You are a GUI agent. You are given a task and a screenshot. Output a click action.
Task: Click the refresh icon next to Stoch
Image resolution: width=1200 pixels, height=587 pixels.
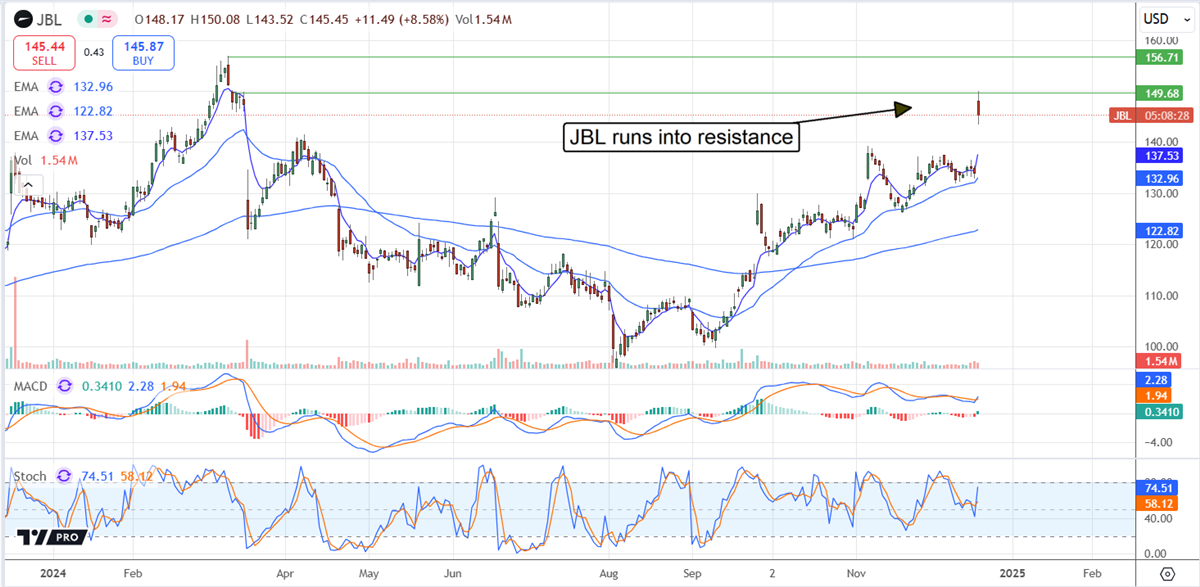65,476
